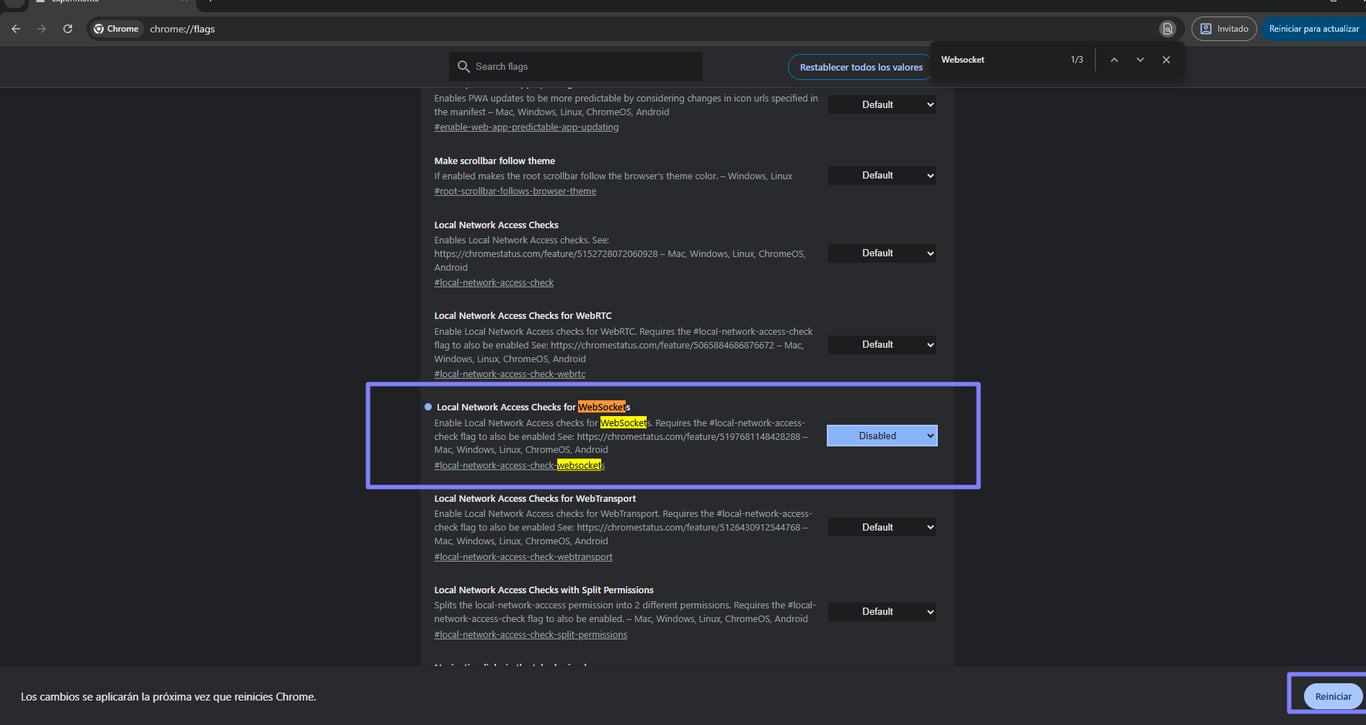
Task: Click Restablecer todos los valores button
Action: click(861, 67)
